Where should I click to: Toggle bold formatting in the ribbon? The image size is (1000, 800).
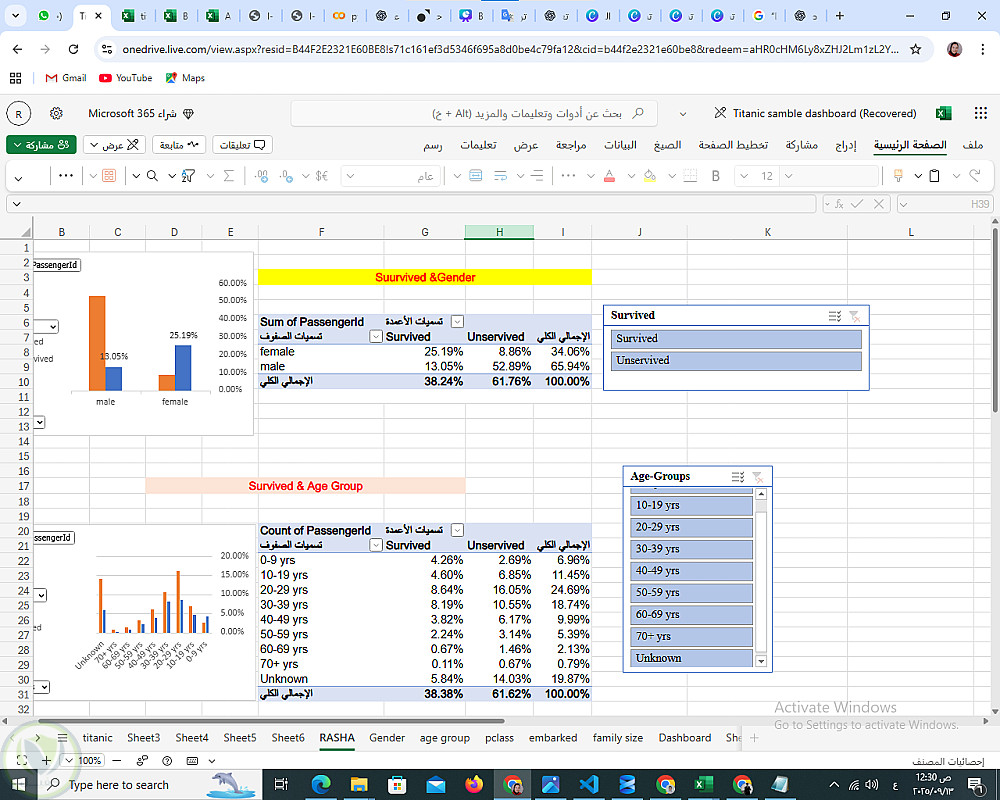(x=716, y=176)
